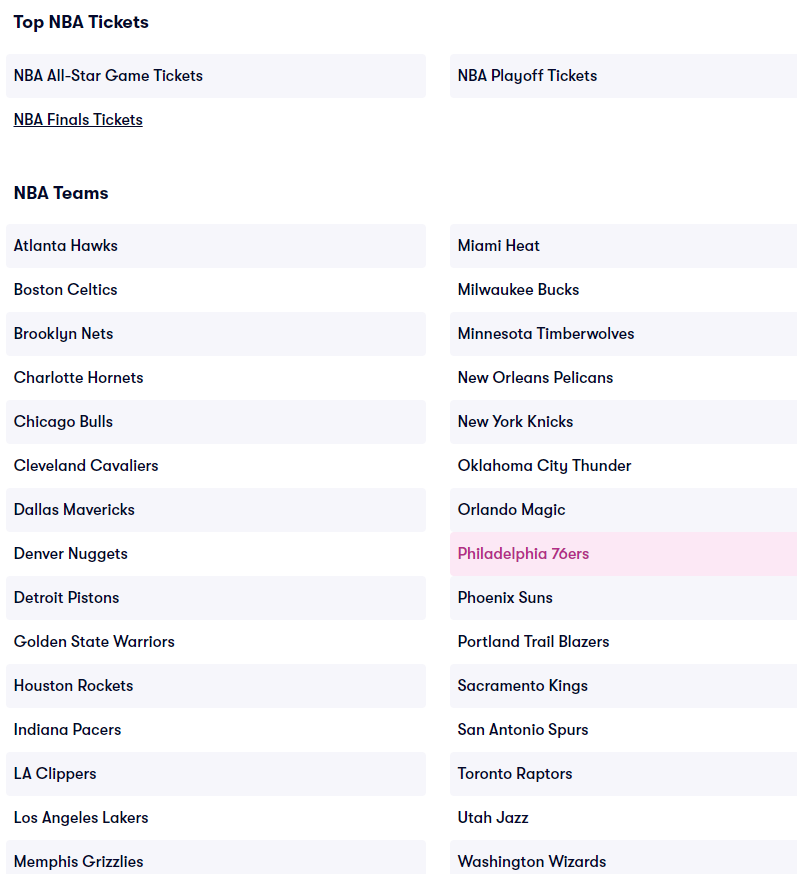This screenshot has width=797, height=874.
Task: Go to Dallas Mavericks tickets
Action: (216, 510)
